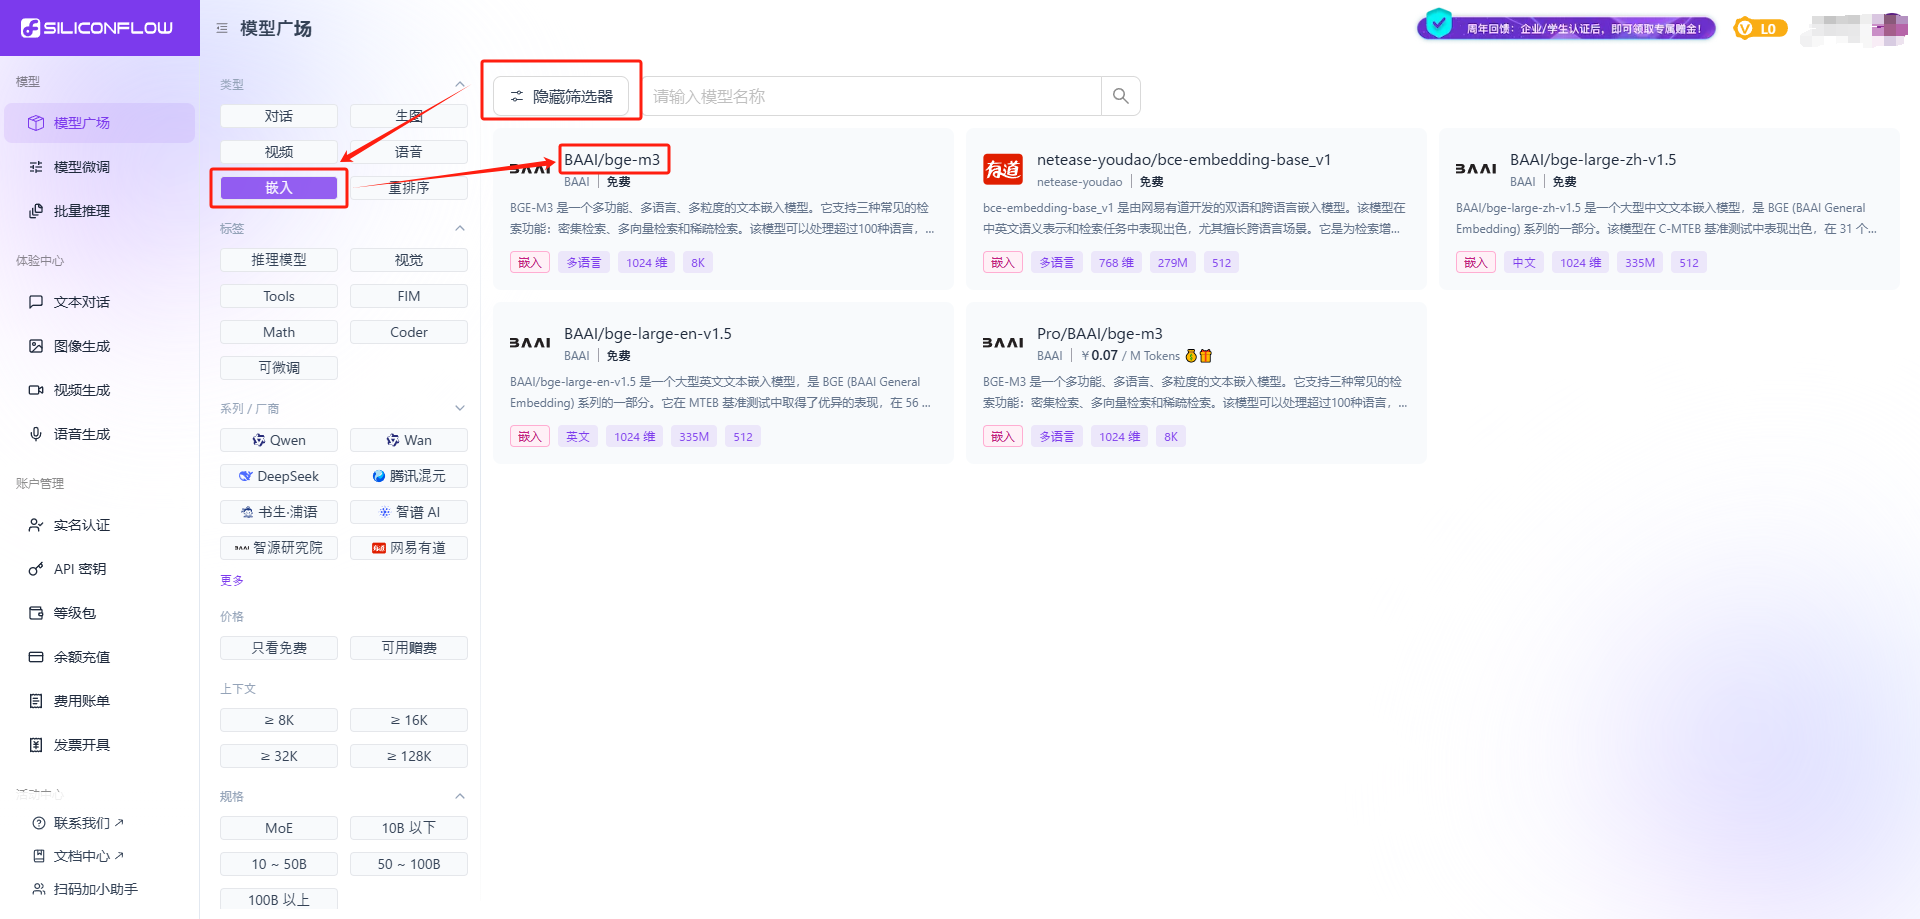This screenshot has width=1920, height=919.
Task: Toggle the 视频 type filter
Action: click(279, 152)
